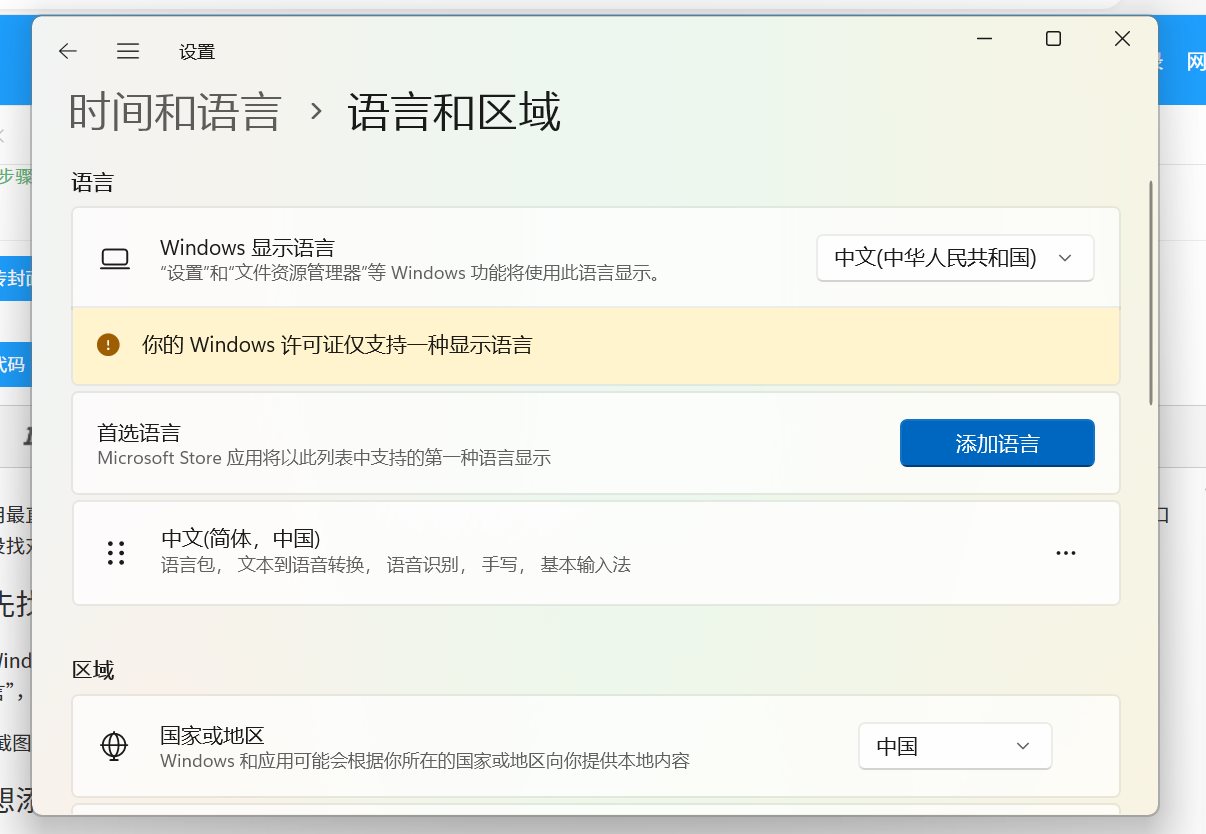This screenshot has width=1206, height=834.
Task: Open the Windows display language dropdown
Action: tap(955, 258)
